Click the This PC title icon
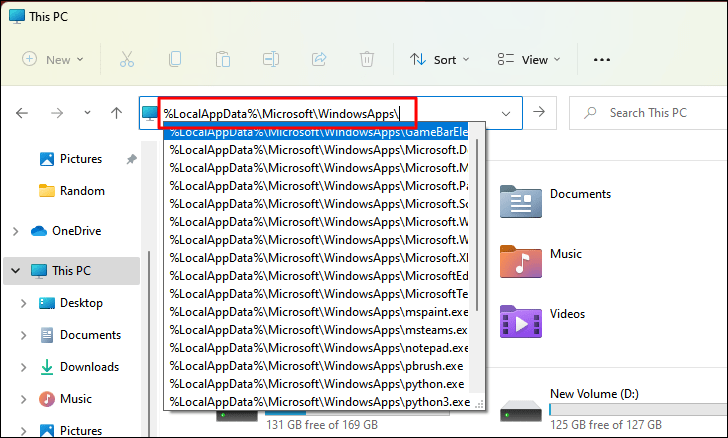The height and width of the screenshot is (438, 728). coord(17,16)
